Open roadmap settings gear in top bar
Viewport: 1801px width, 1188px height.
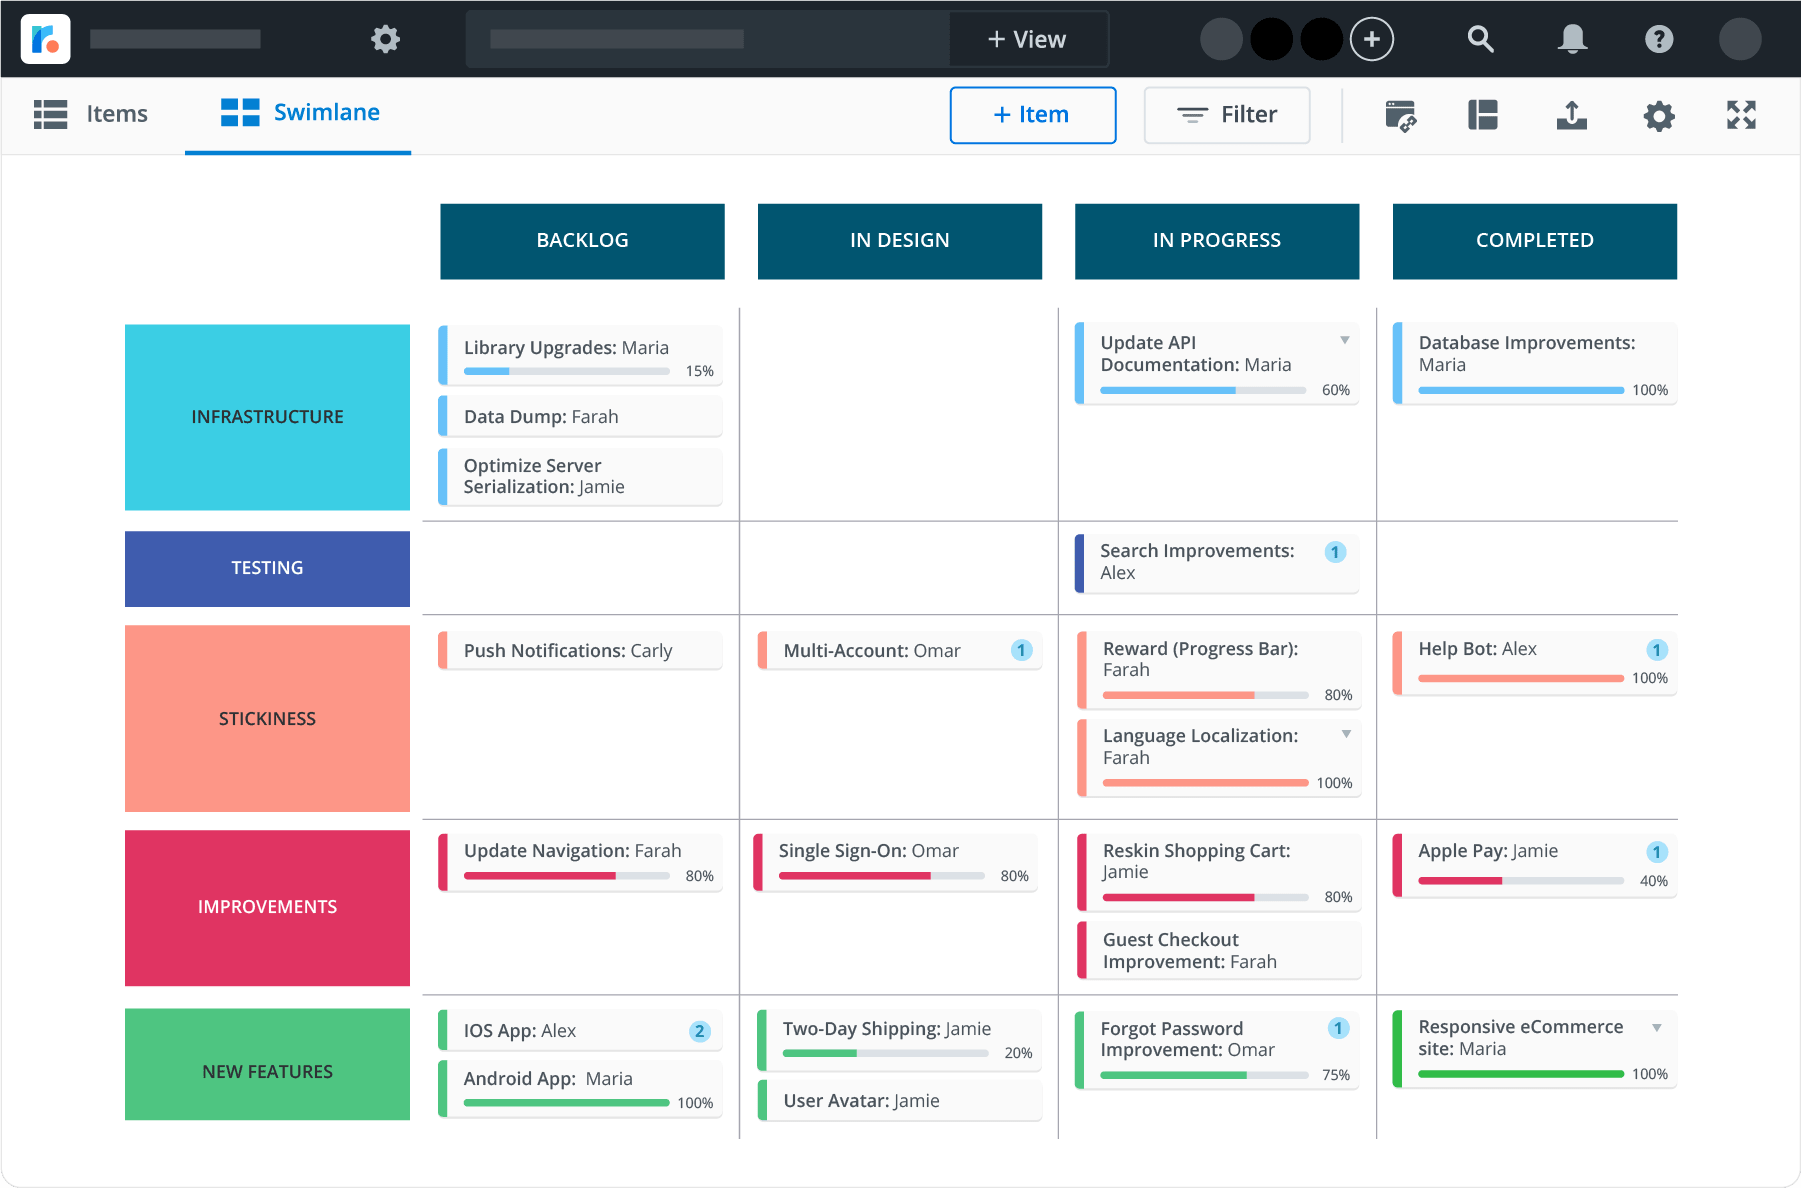point(385,39)
